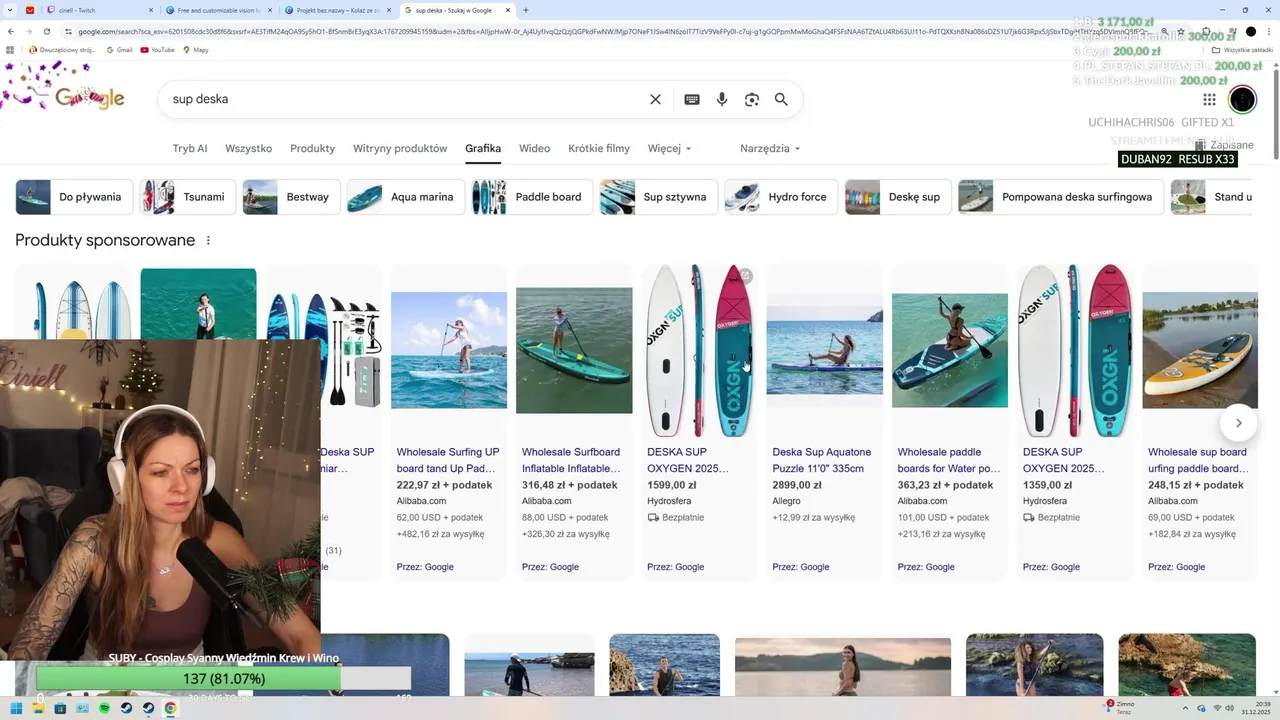Select the Wszystko search tab
The height and width of the screenshot is (720, 1280).
[x=248, y=148]
